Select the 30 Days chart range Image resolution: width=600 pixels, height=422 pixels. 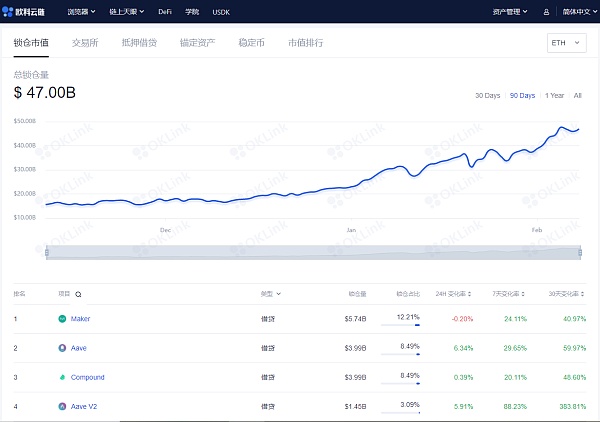click(487, 95)
